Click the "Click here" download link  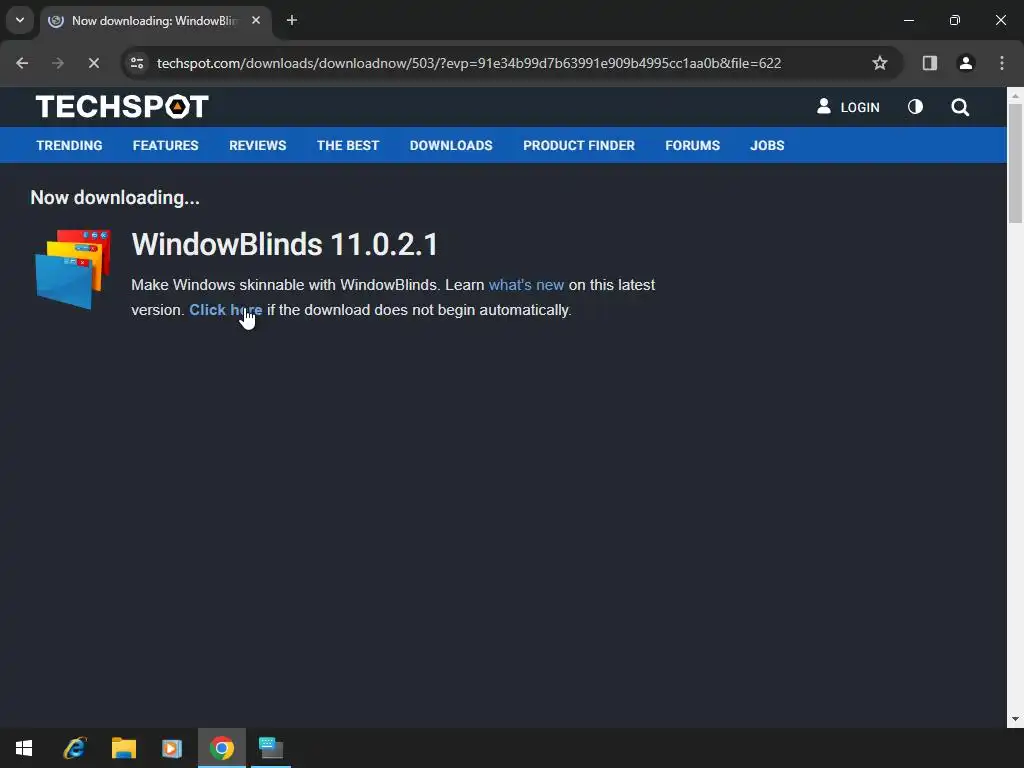pyautogui.click(x=225, y=310)
